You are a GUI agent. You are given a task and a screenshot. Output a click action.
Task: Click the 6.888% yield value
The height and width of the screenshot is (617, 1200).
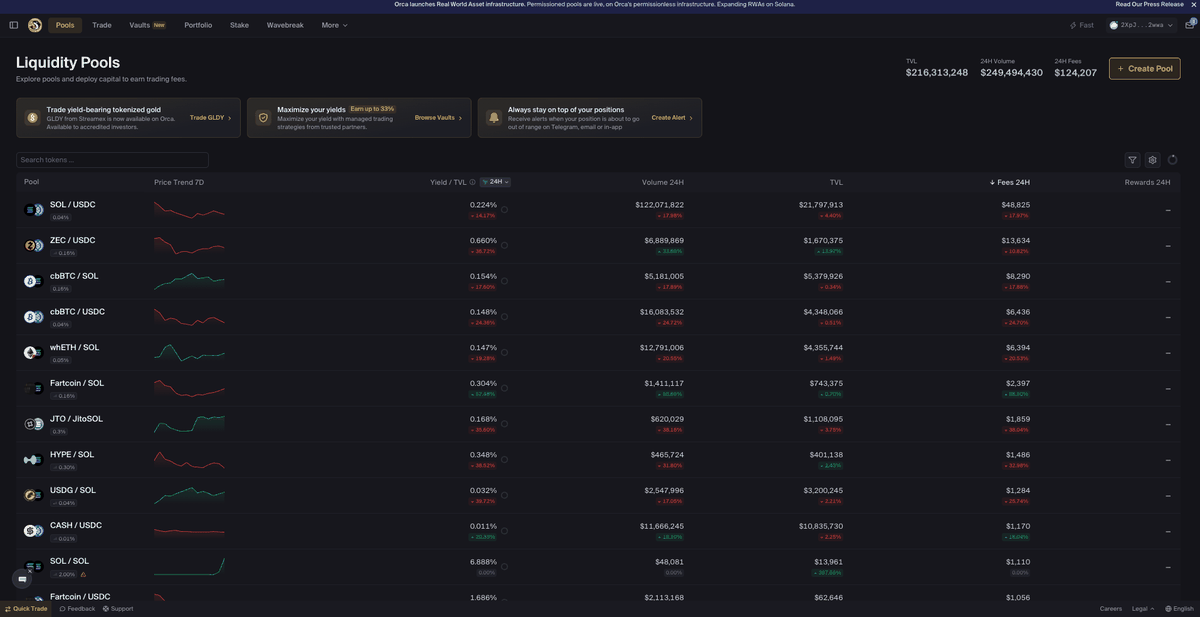coord(483,561)
